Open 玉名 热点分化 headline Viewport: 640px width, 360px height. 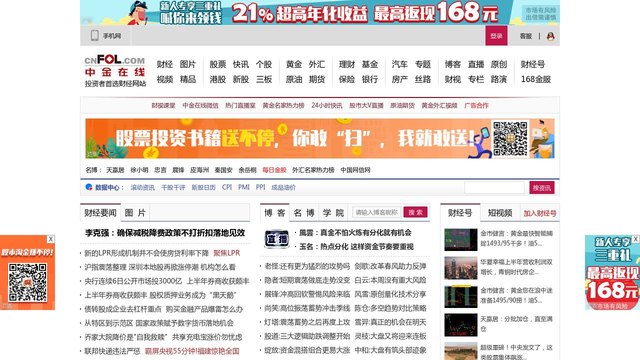[356, 247]
